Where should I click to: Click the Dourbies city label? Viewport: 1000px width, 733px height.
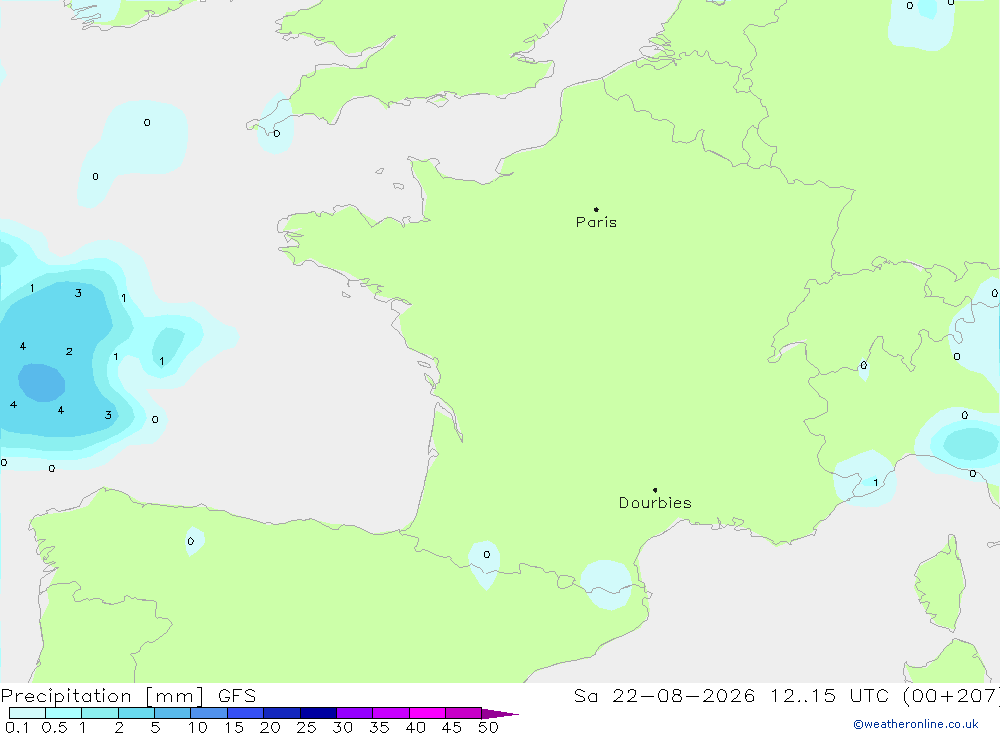[655, 503]
